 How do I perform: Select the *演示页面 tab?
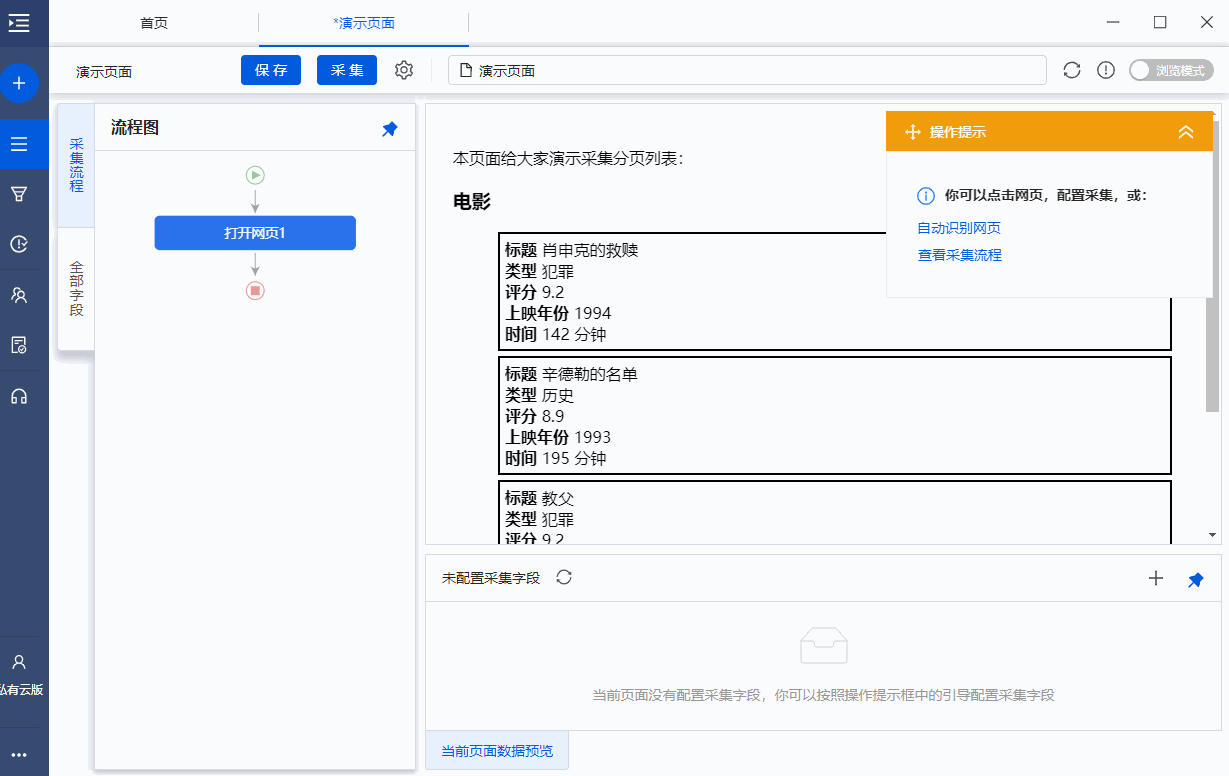pyautogui.click(x=364, y=22)
